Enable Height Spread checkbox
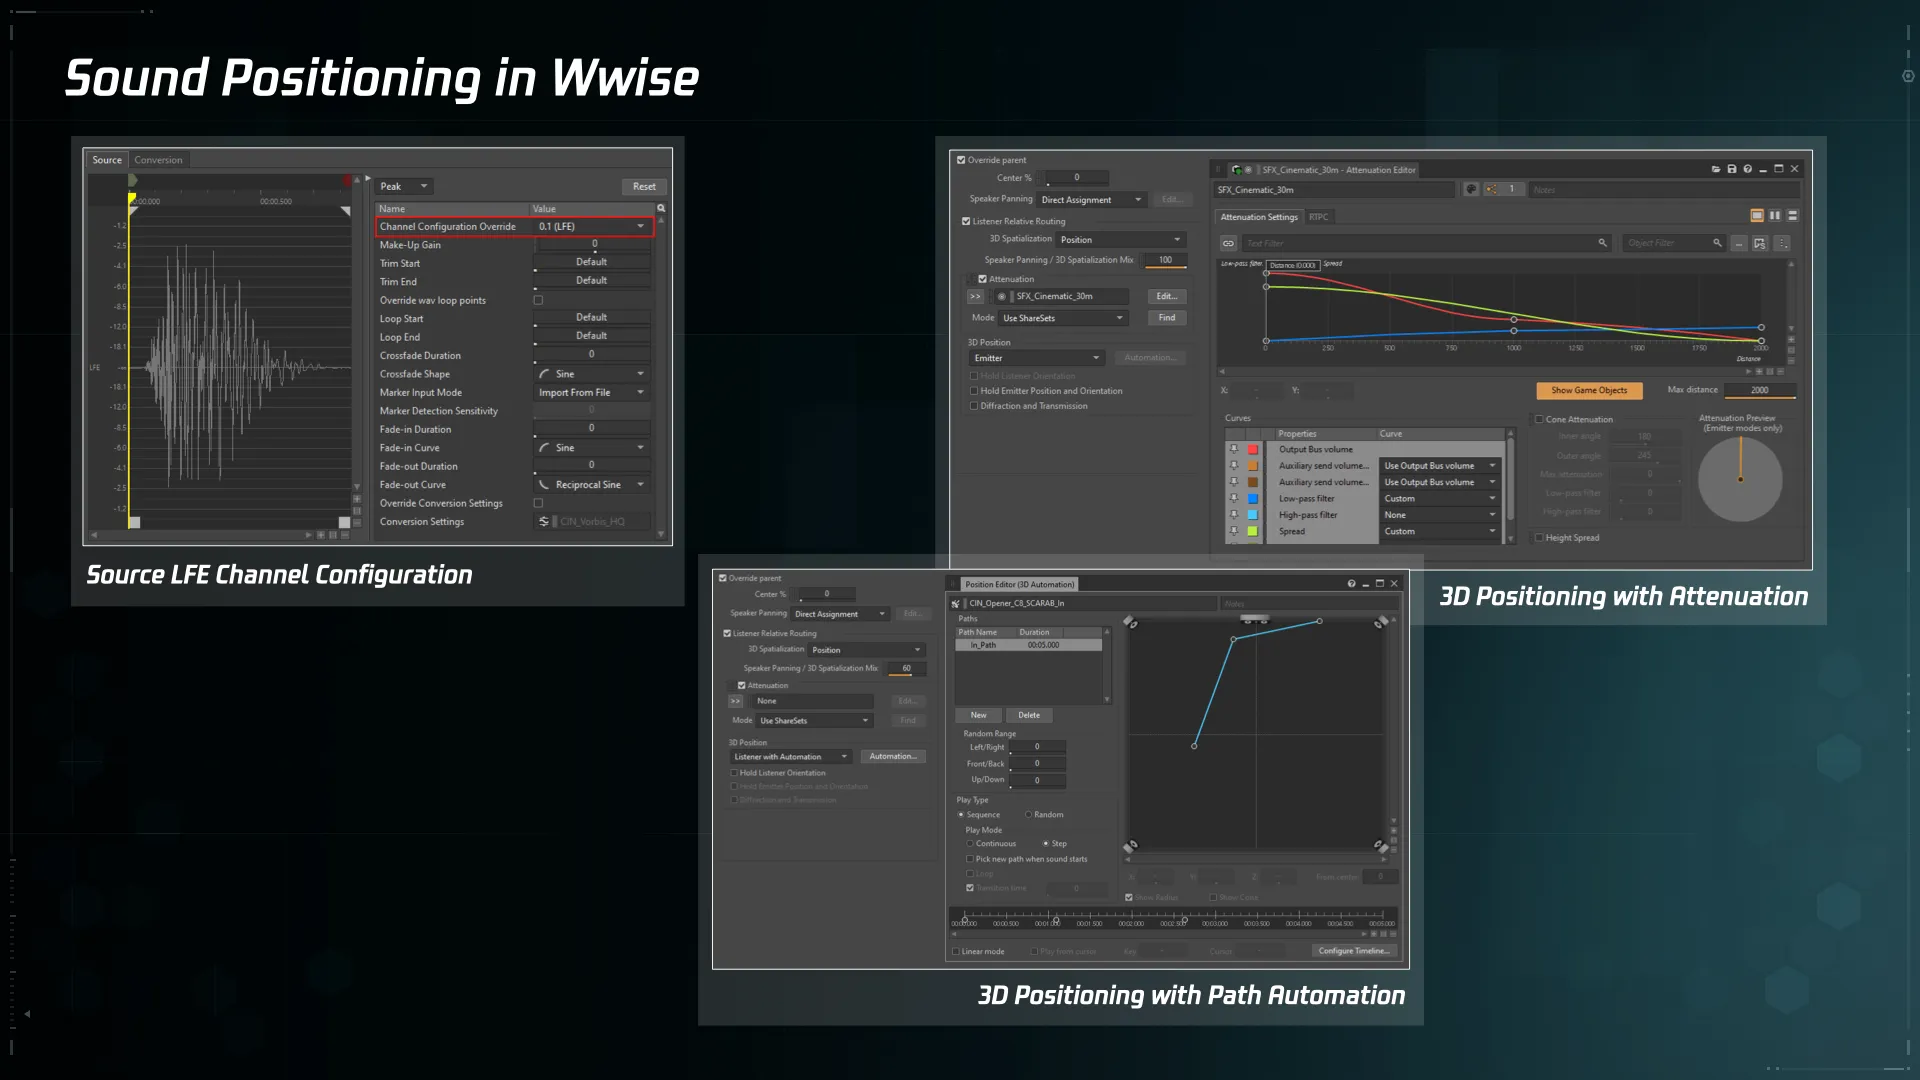 pos(1539,538)
